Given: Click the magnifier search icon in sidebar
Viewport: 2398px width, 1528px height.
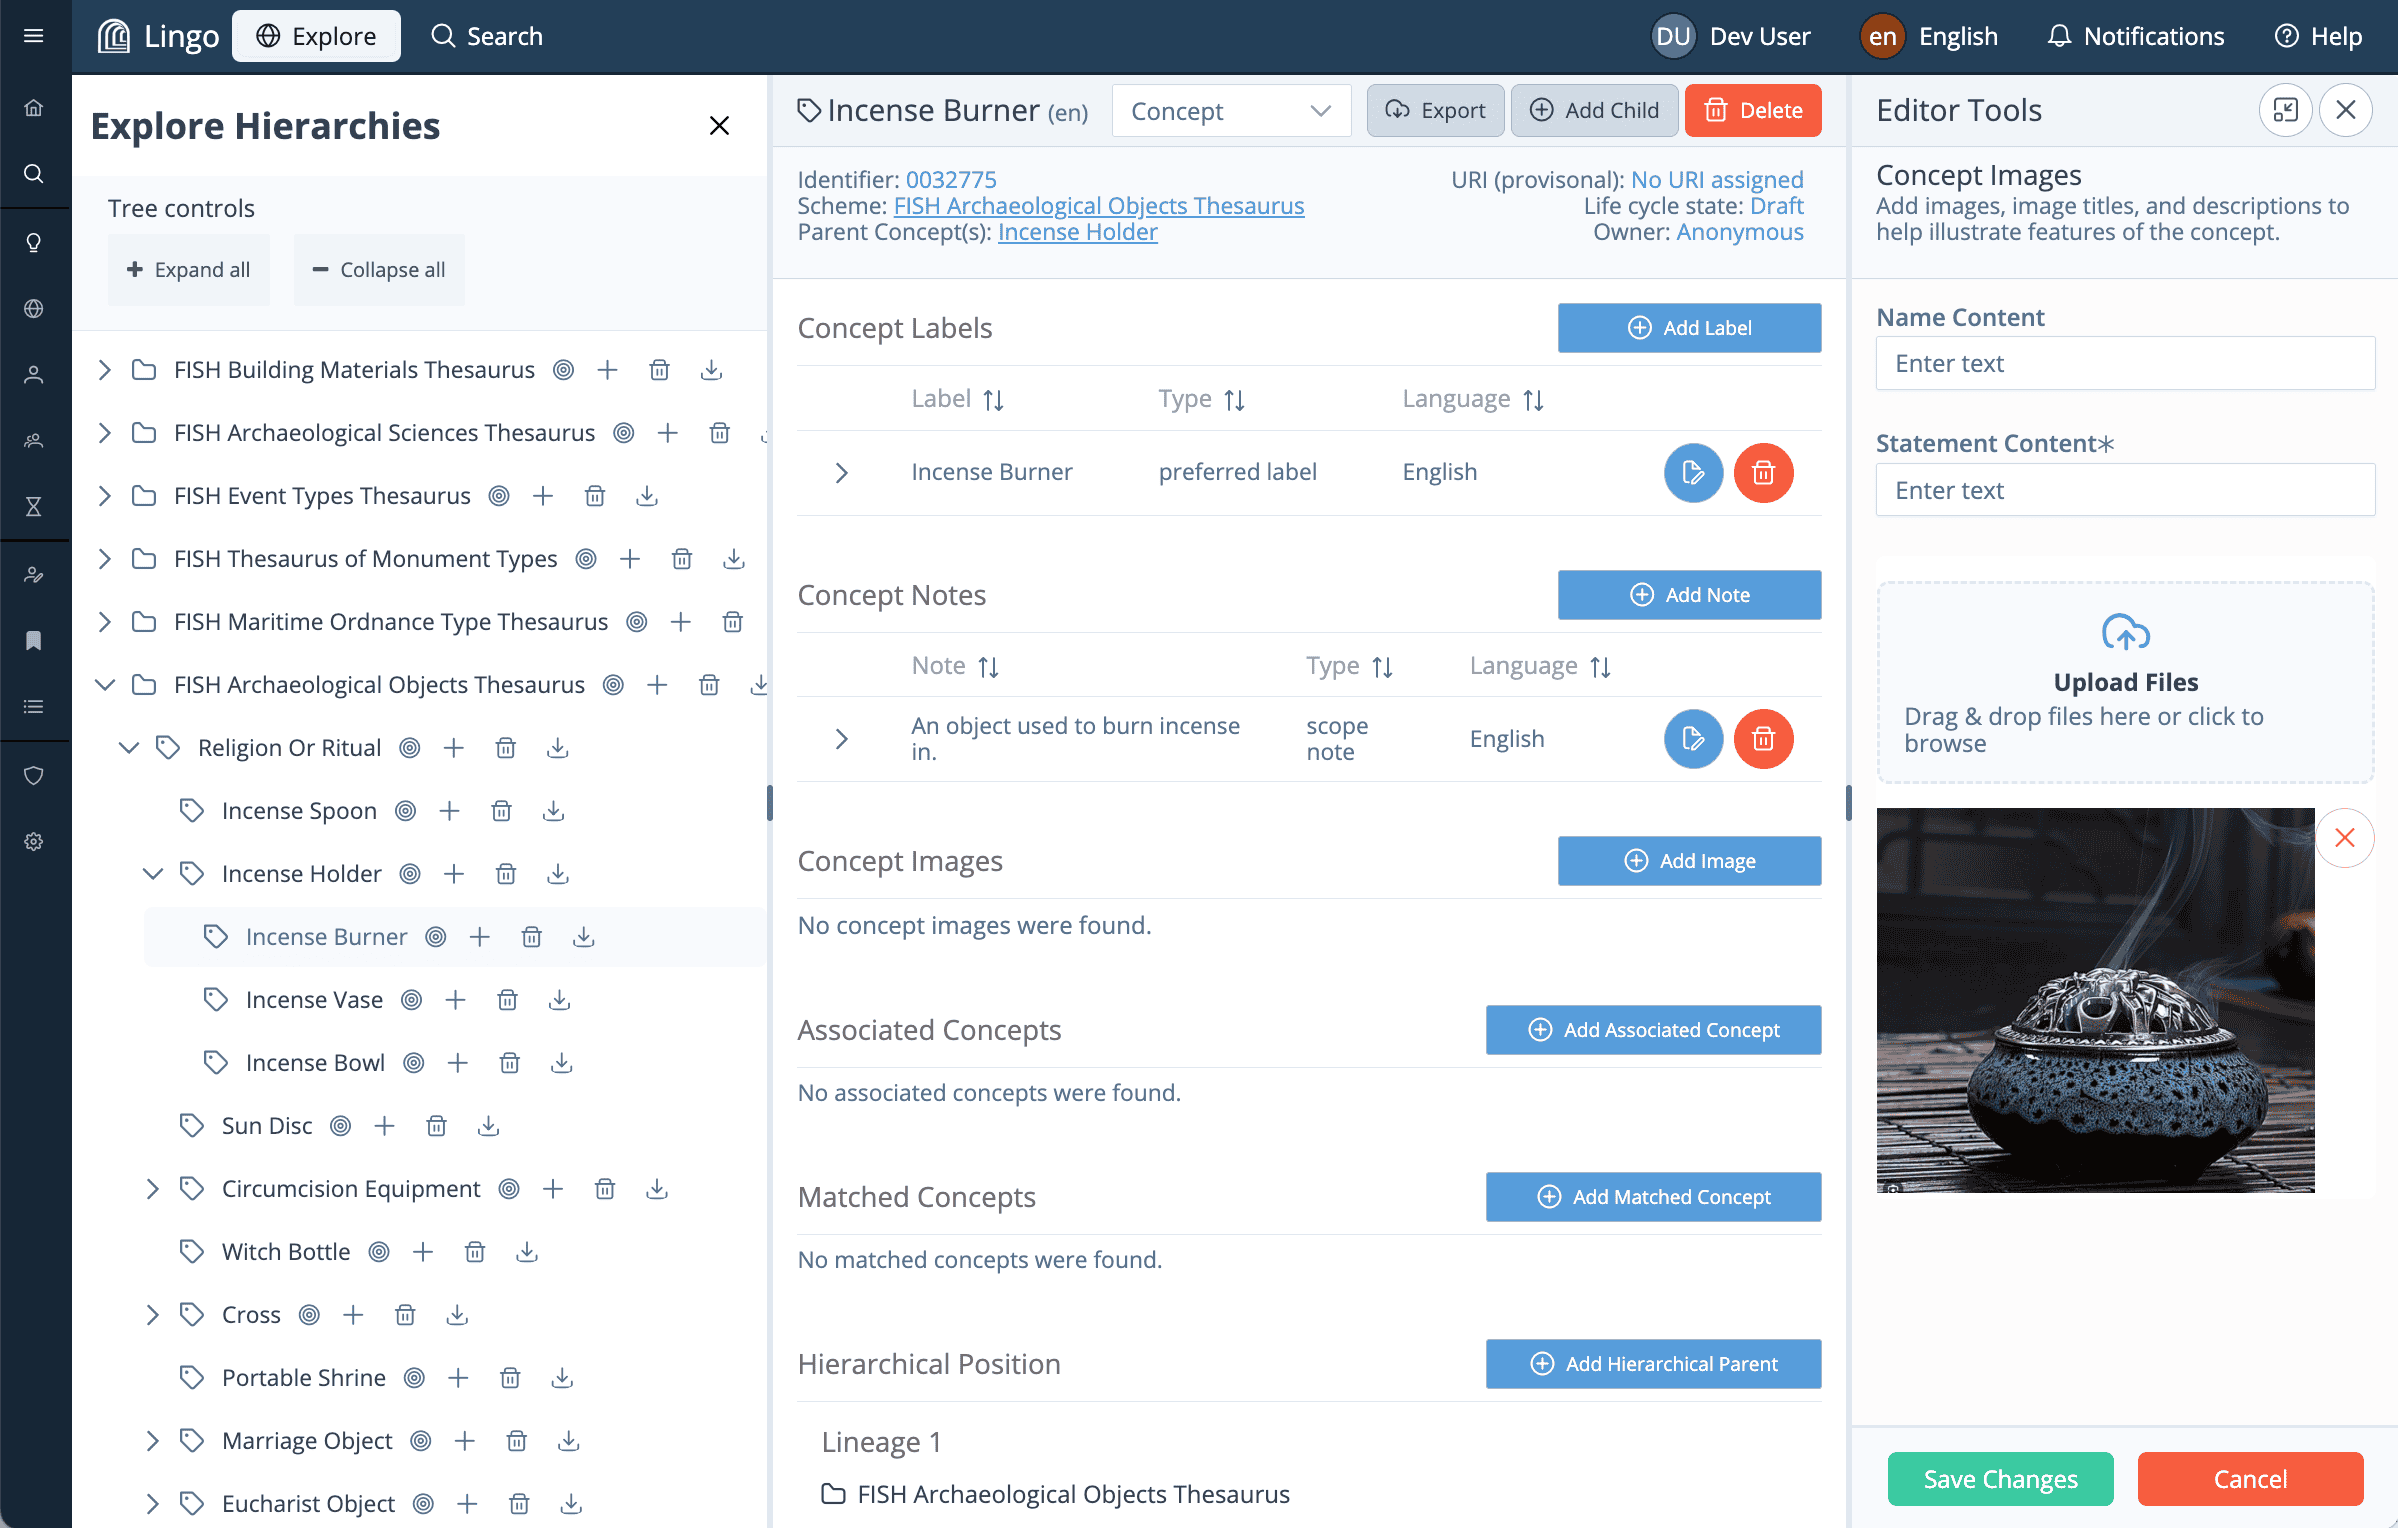Looking at the screenshot, I should tap(34, 174).
